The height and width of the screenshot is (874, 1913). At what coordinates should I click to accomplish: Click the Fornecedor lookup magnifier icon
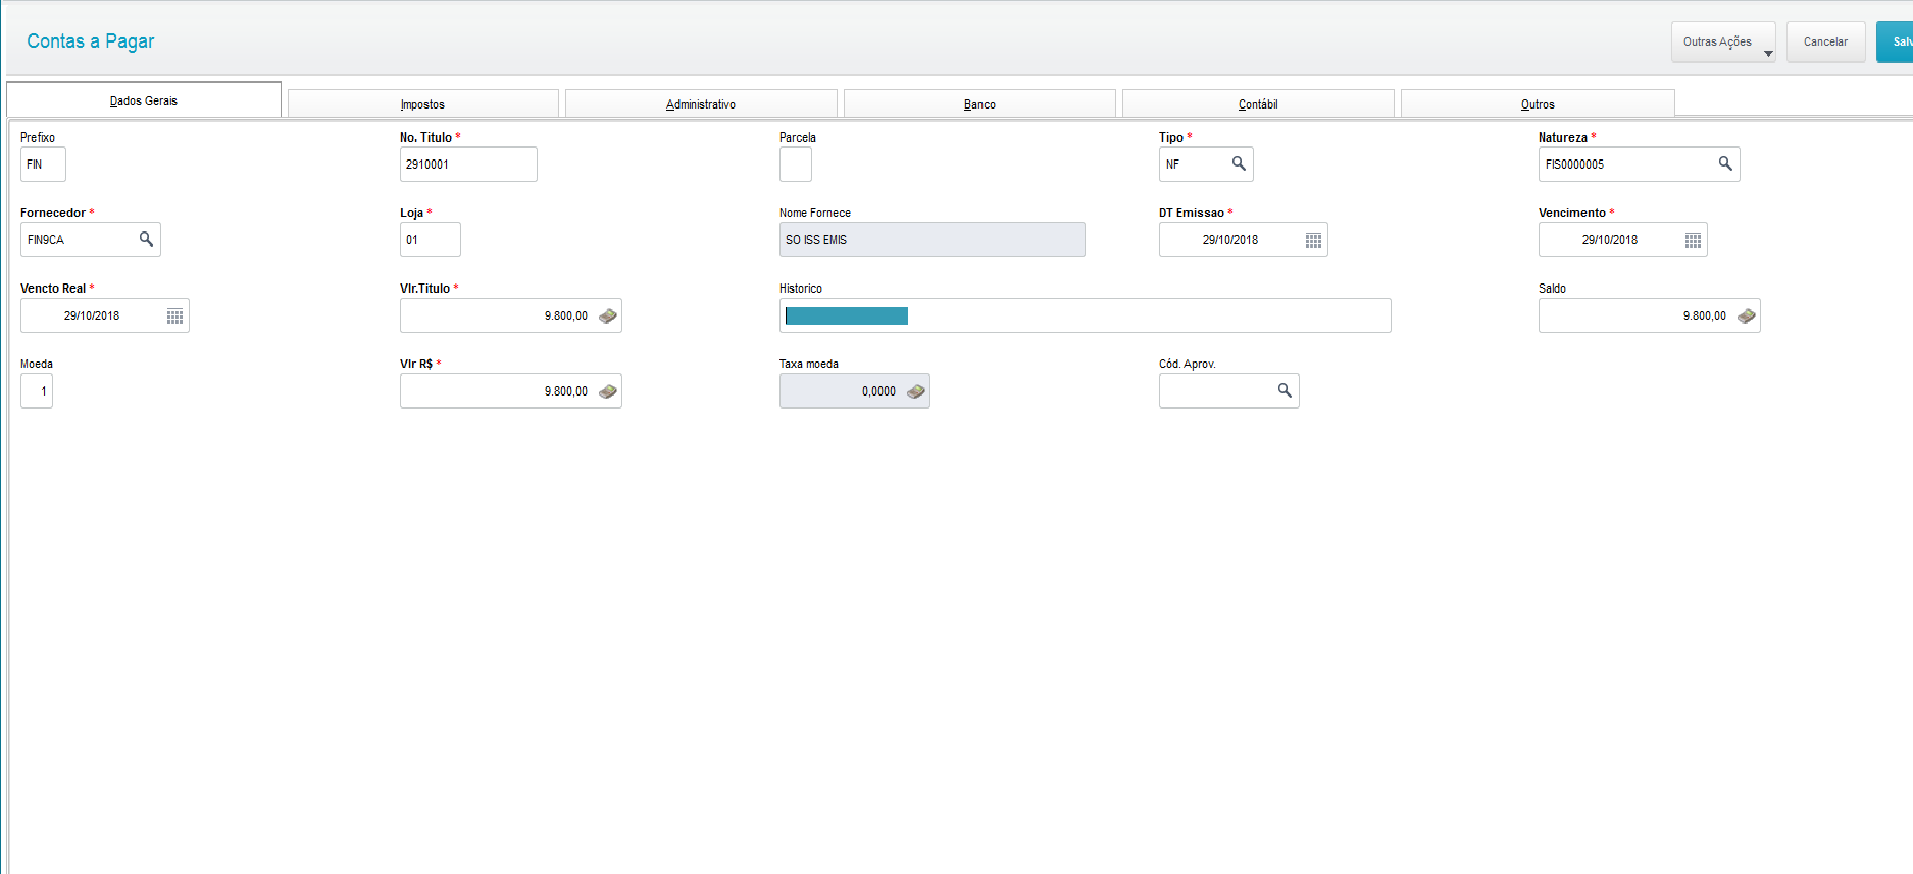(146, 239)
